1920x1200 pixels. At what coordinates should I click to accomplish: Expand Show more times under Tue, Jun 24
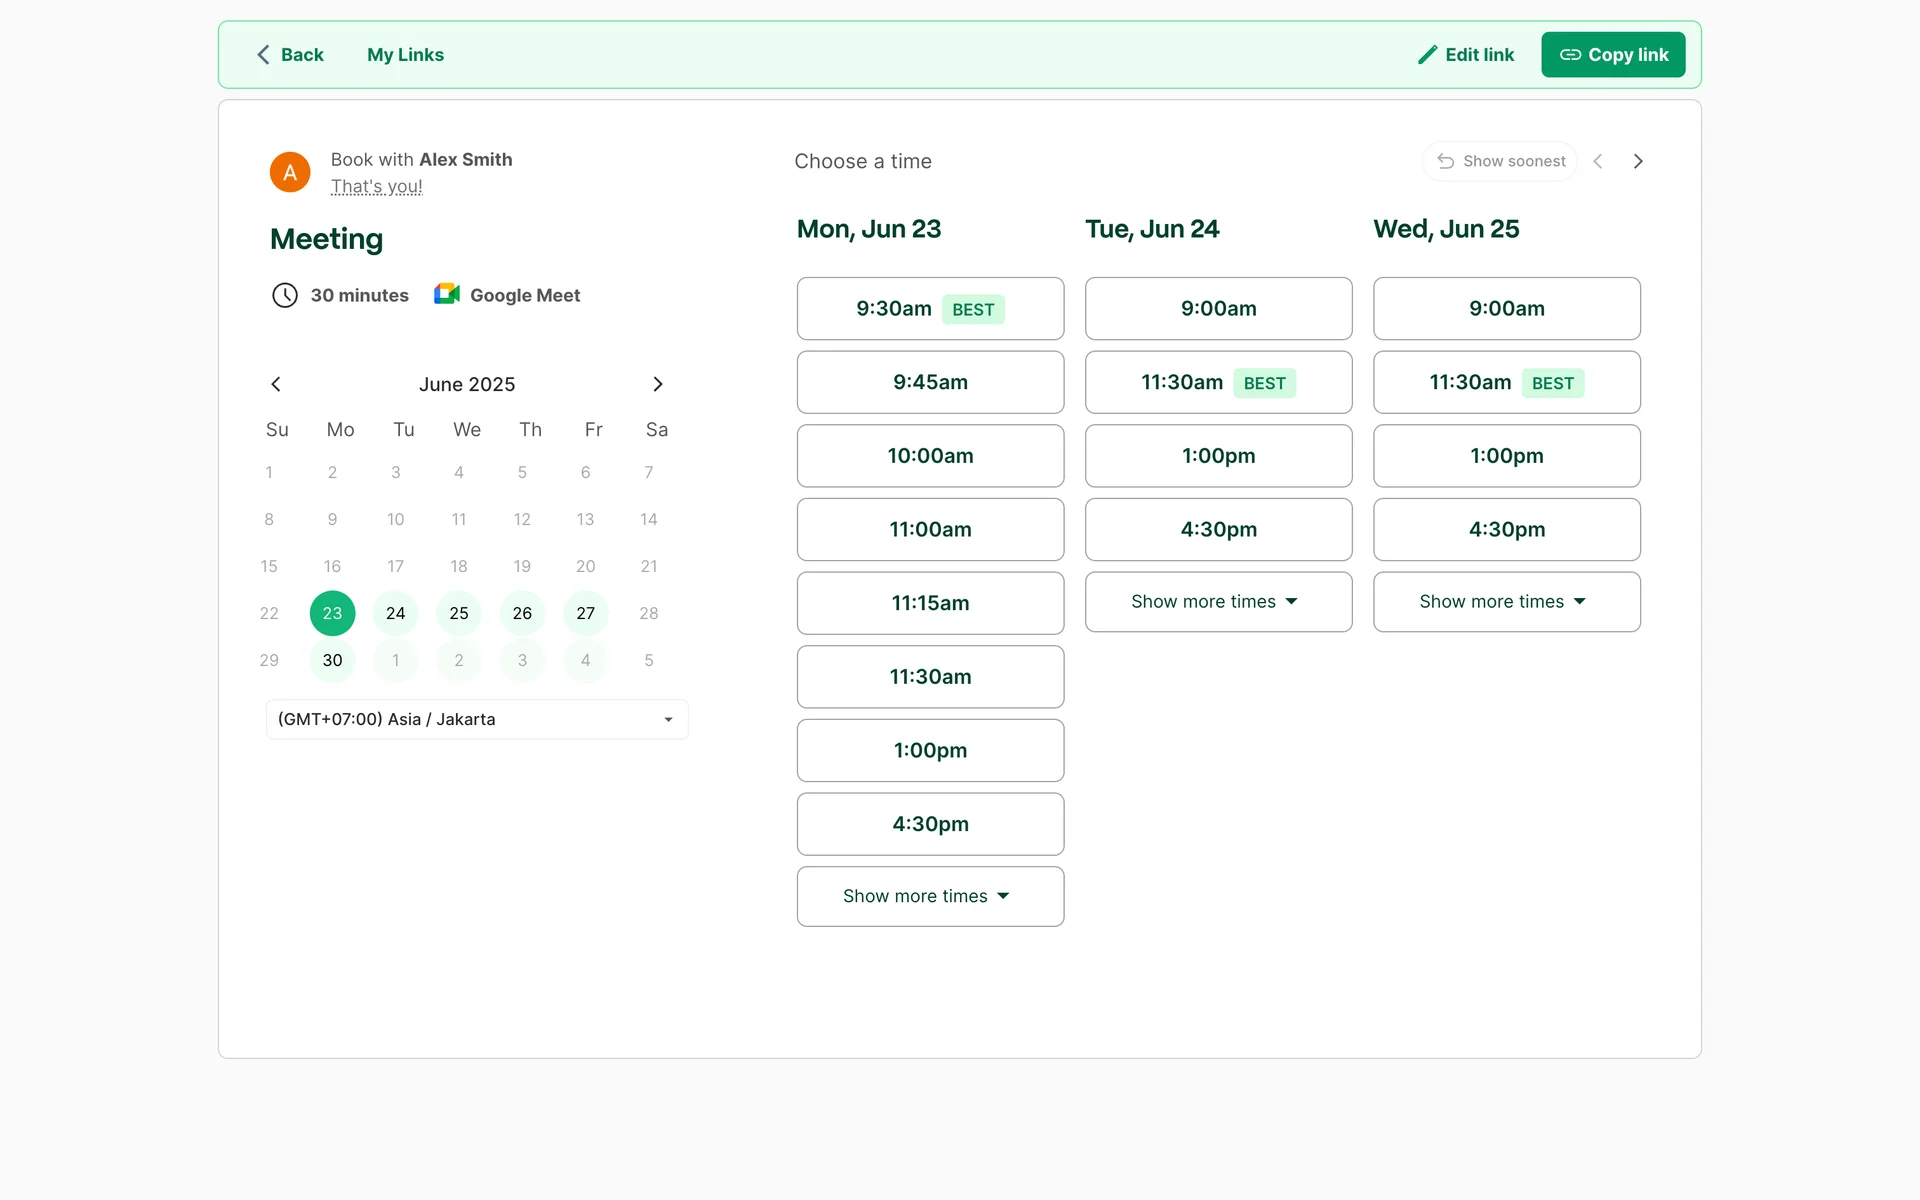tap(1217, 601)
